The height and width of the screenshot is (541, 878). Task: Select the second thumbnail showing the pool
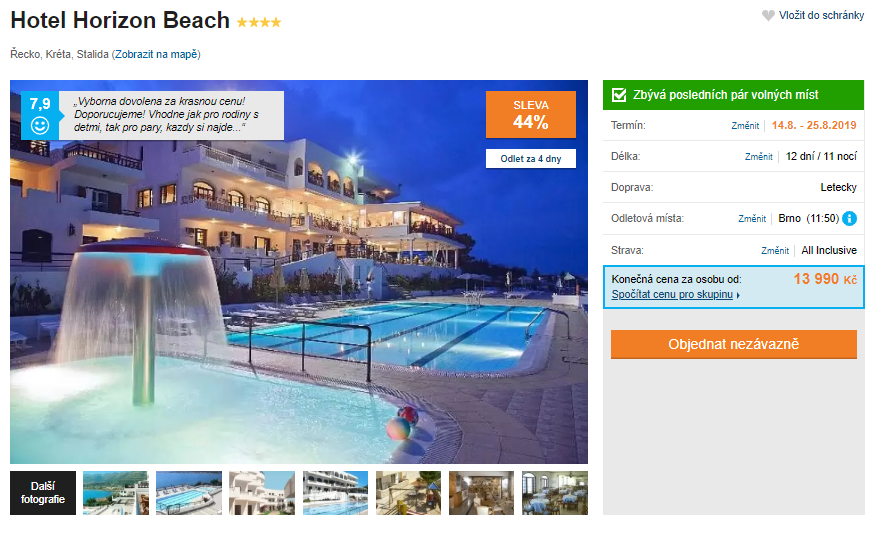(x=189, y=493)
